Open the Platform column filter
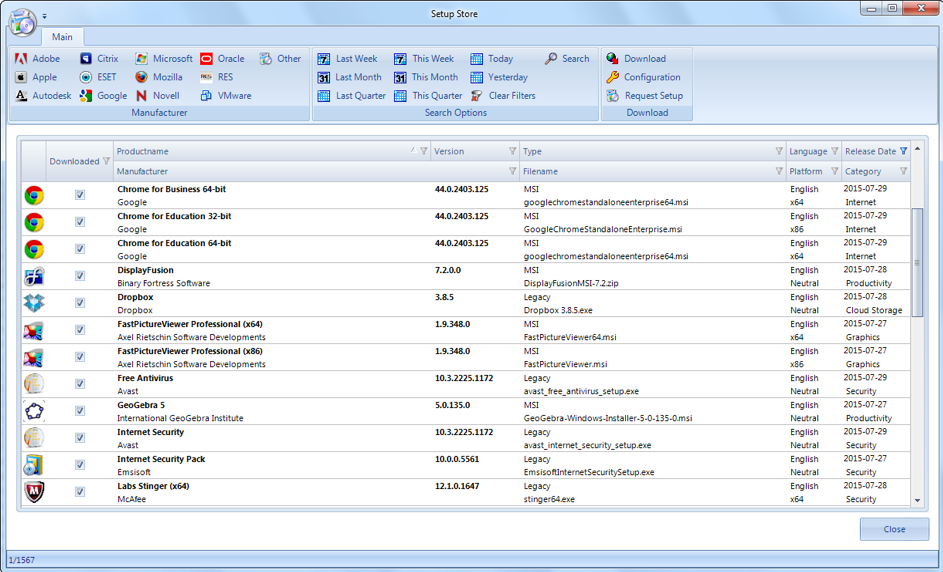 pyautogui.click(x=835, y=171)
